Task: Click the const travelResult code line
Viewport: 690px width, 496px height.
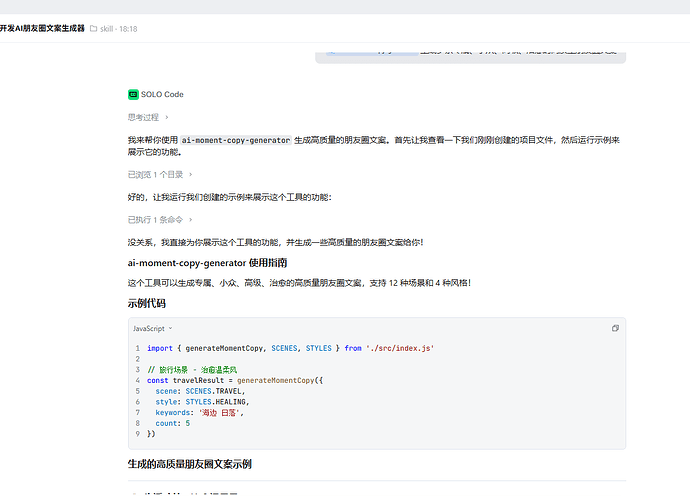Action: tap(235, 380)
